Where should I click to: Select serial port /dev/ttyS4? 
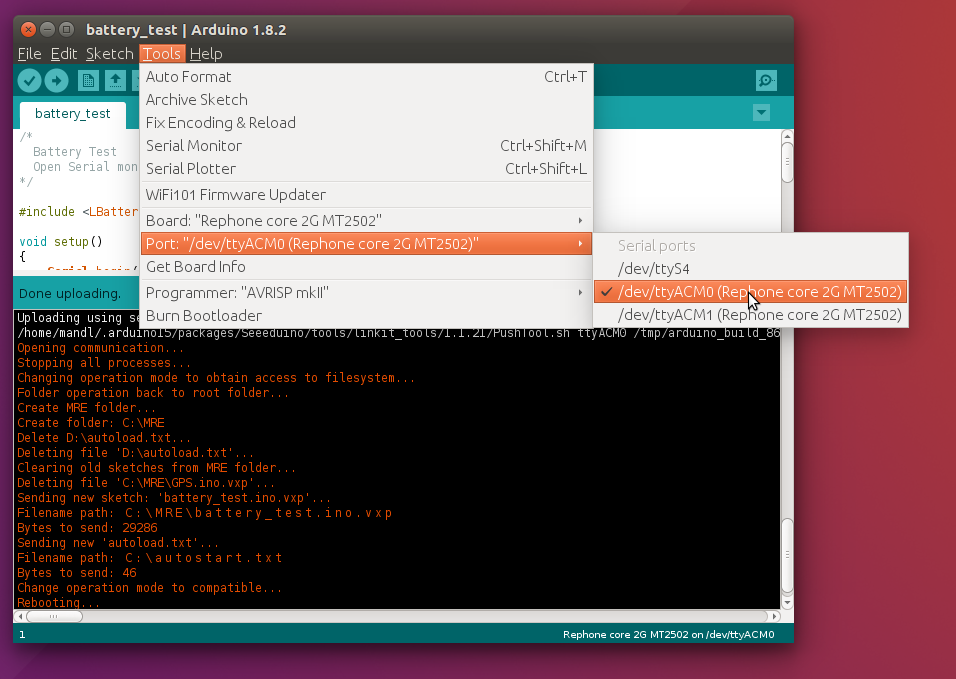751,269
